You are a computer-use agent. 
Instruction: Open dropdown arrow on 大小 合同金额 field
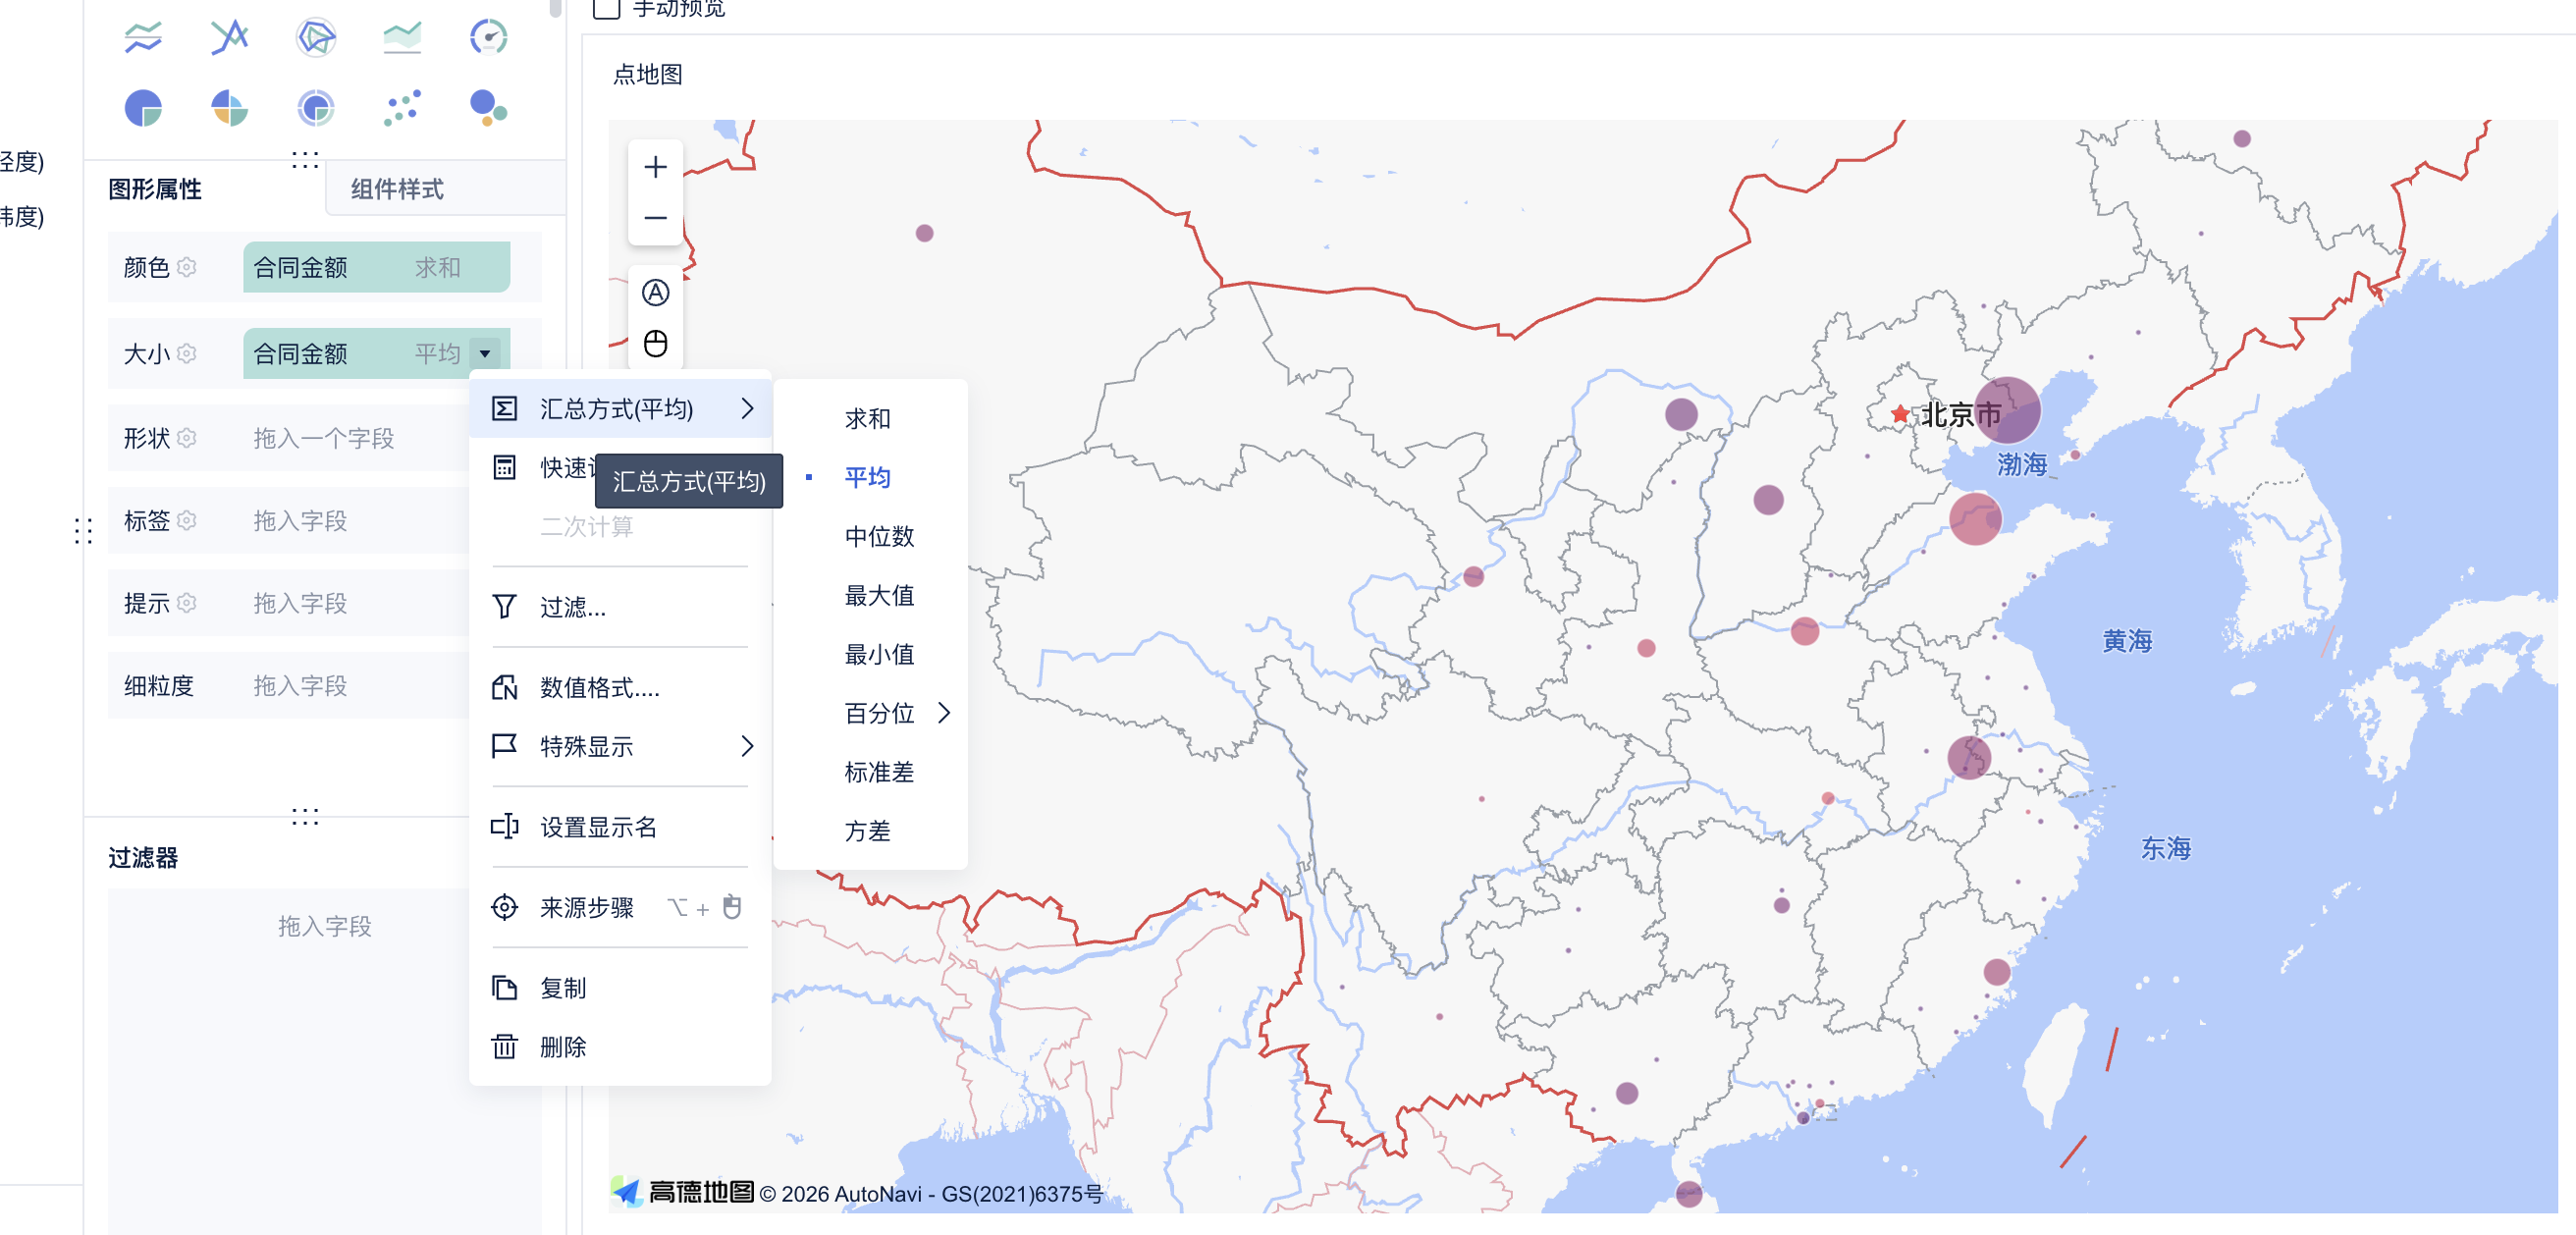[x=485, y=354]
